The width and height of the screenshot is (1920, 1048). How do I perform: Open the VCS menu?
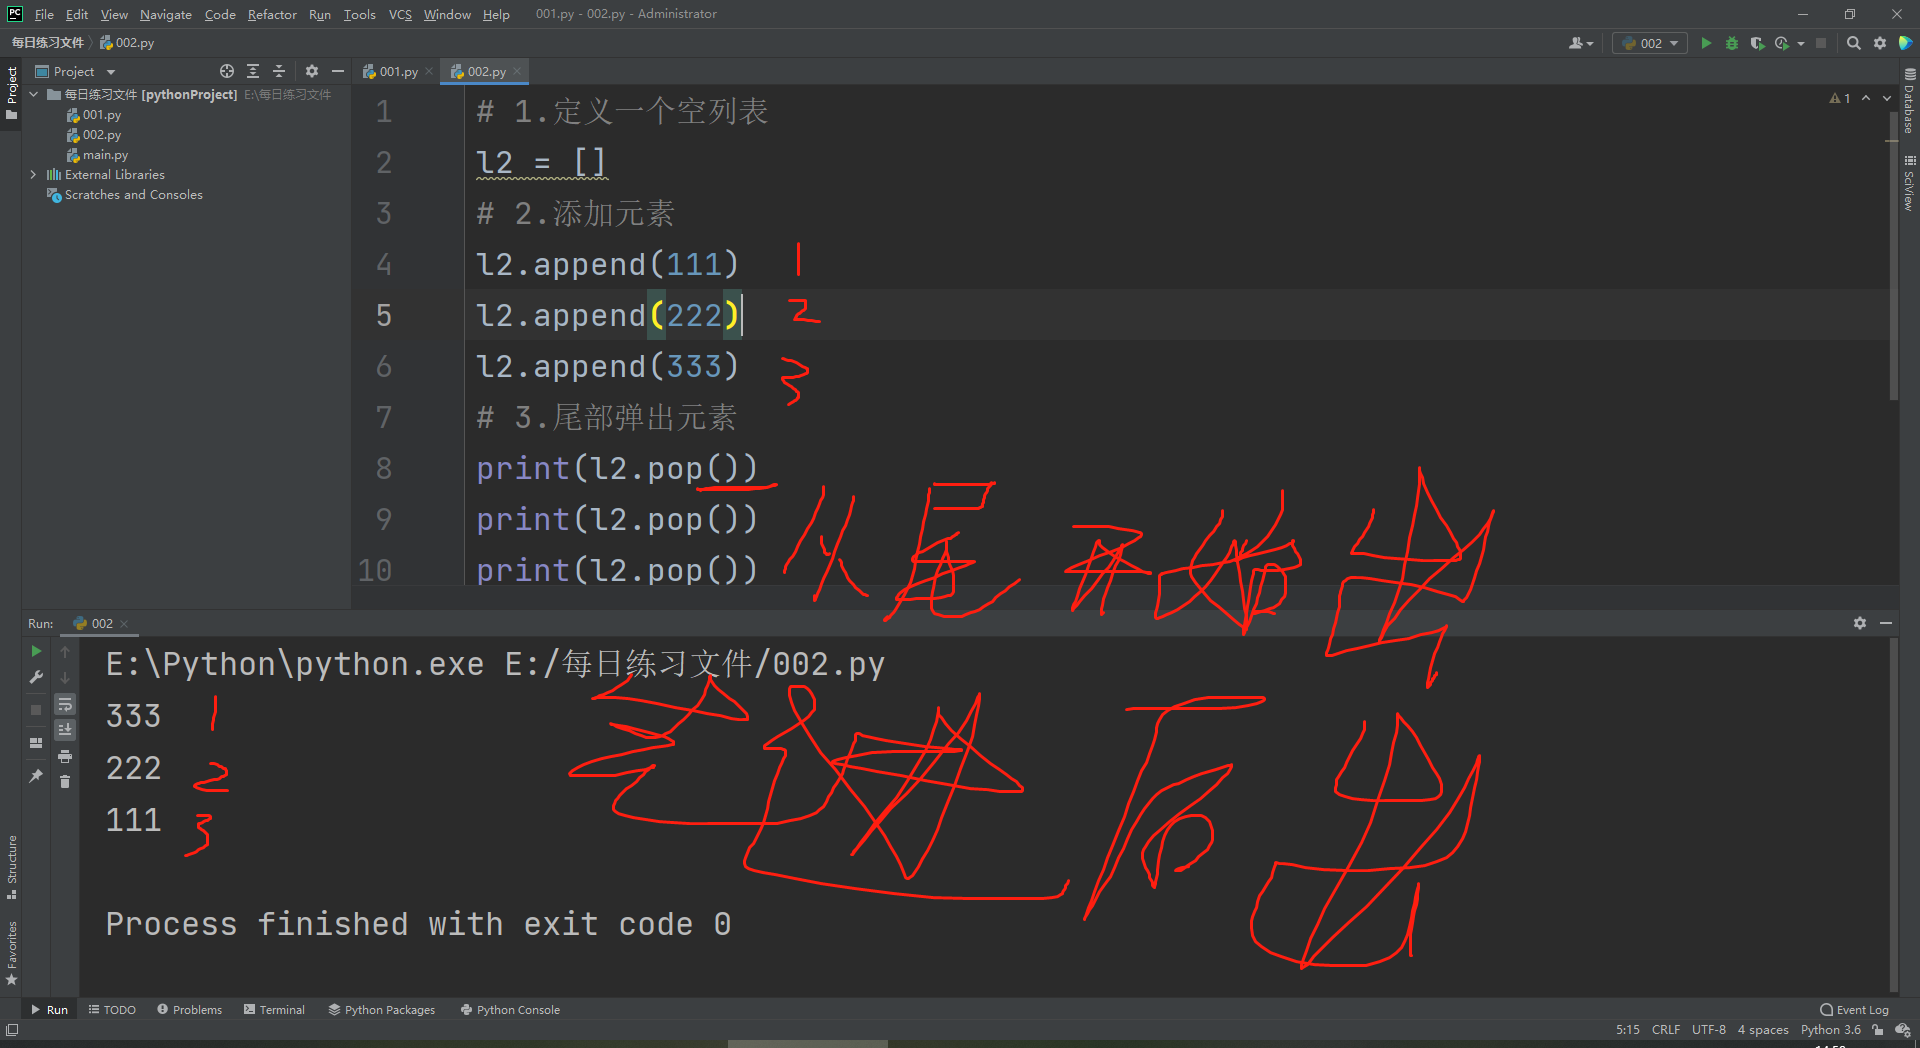pyautogui.click(x=400, y=14)
